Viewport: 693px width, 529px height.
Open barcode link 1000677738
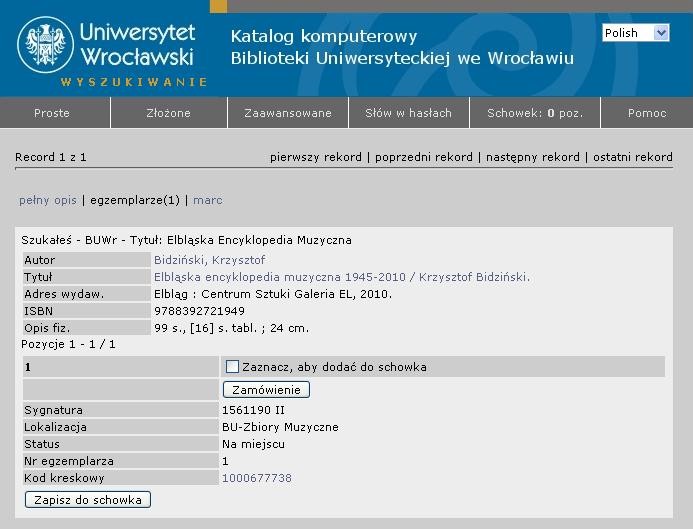[257, 478]
